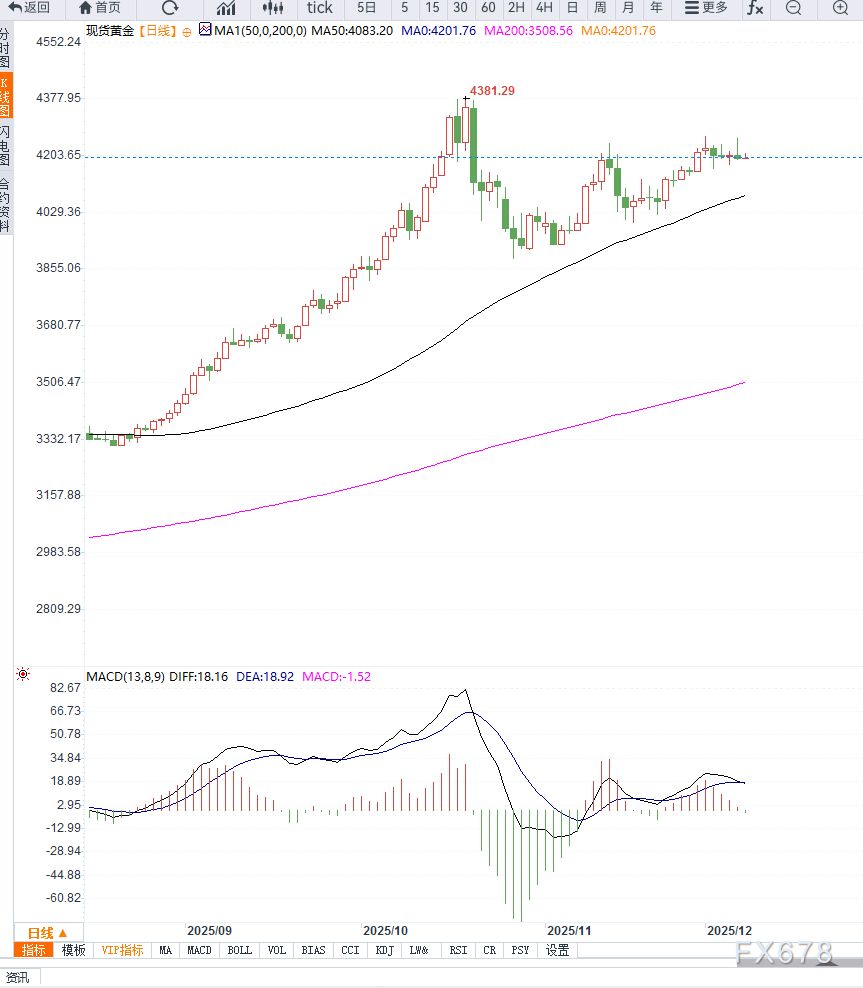Switch to the tick timeframe
Image resolution: width=863 pixels, height=988 pixels.
(320, 8)
